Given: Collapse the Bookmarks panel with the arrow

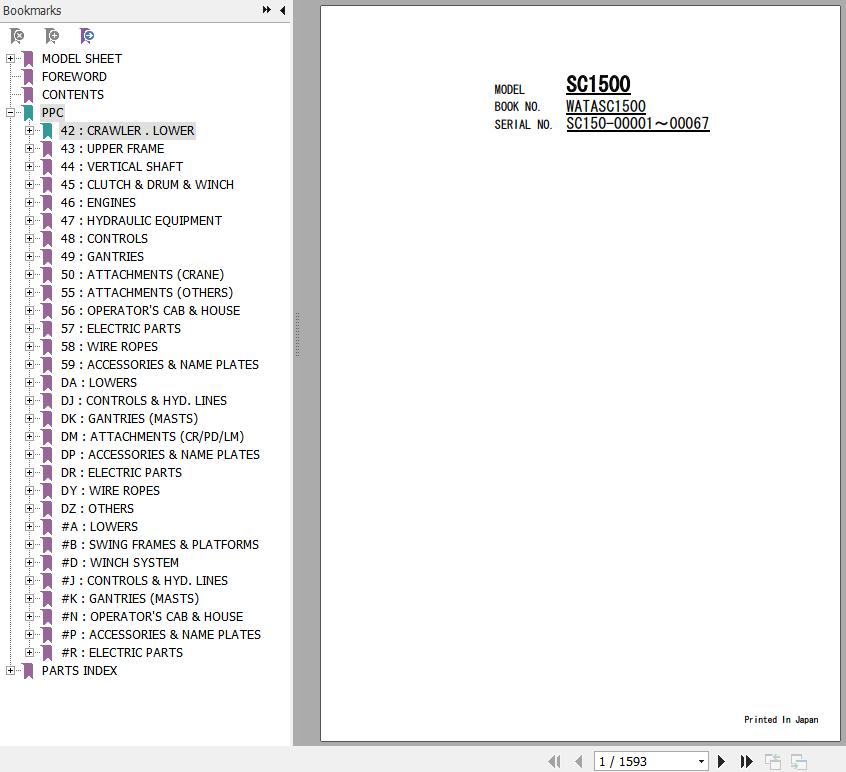Looking at the screenshot, I should click(x=283, y=10).
